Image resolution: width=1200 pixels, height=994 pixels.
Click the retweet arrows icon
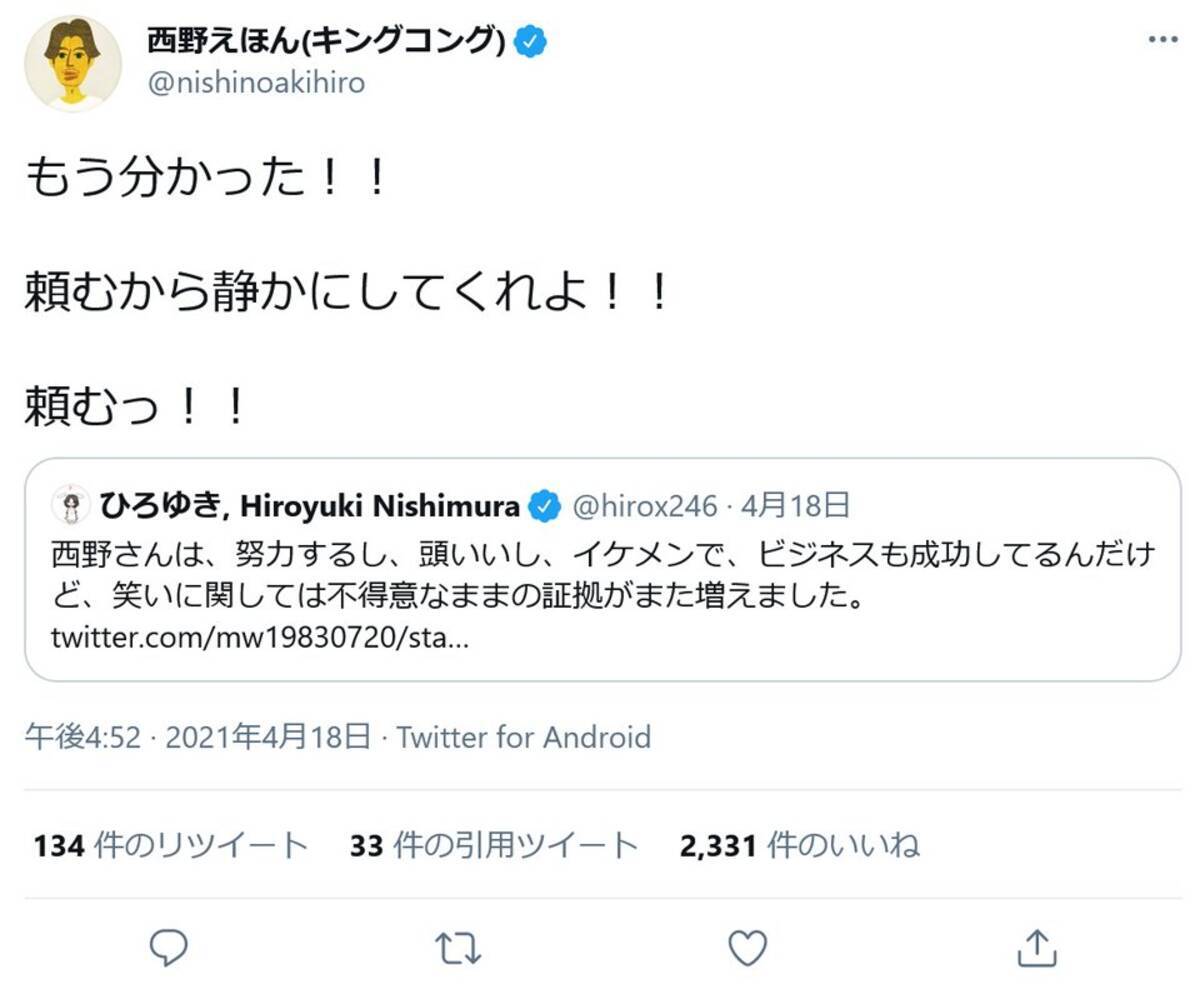point(457,946)
